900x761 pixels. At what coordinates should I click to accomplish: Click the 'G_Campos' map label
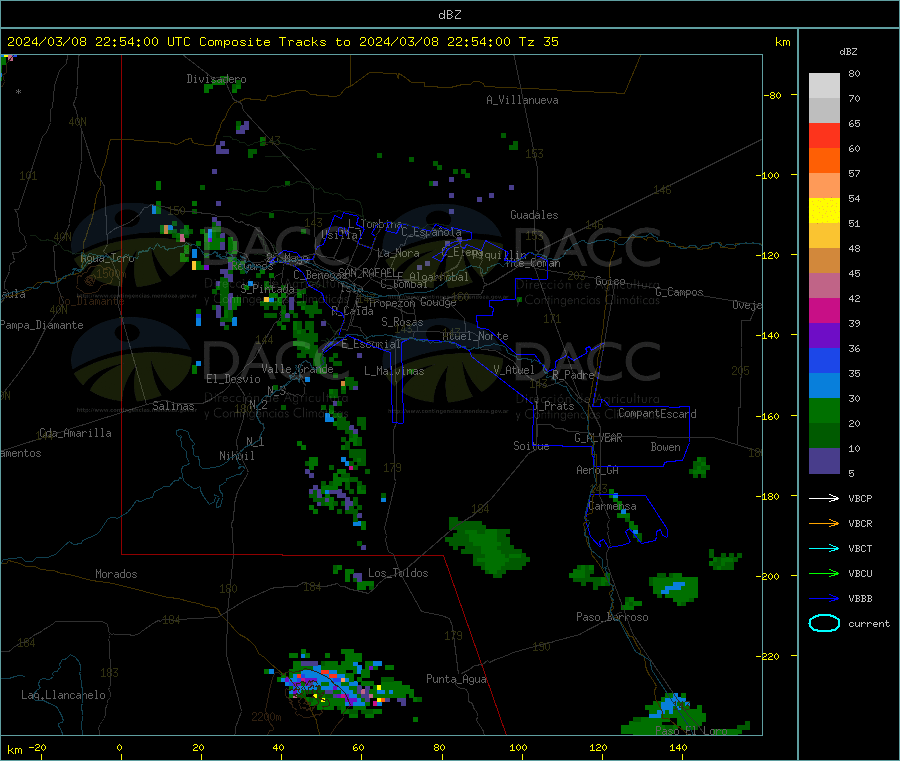tap(679, 292)
